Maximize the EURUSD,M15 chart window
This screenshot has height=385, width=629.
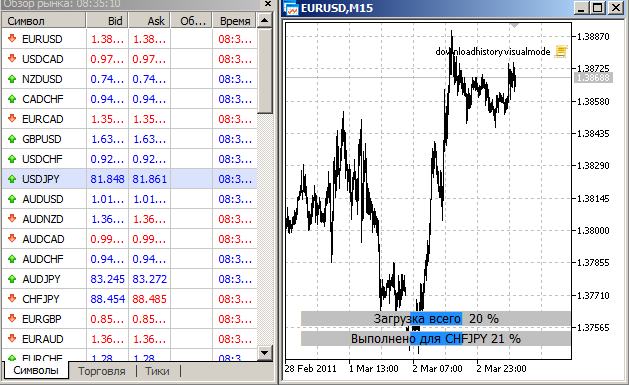pos(598,8)
